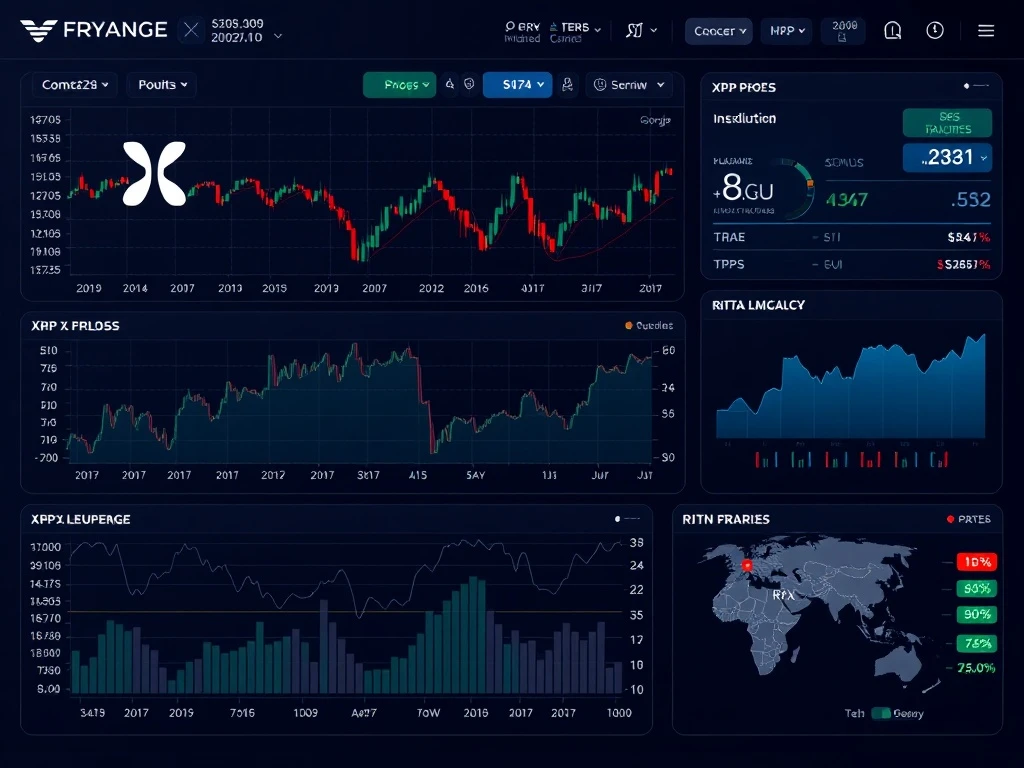
Task: Click the XRP X FRLOSS title
Action: pos(75,326)
